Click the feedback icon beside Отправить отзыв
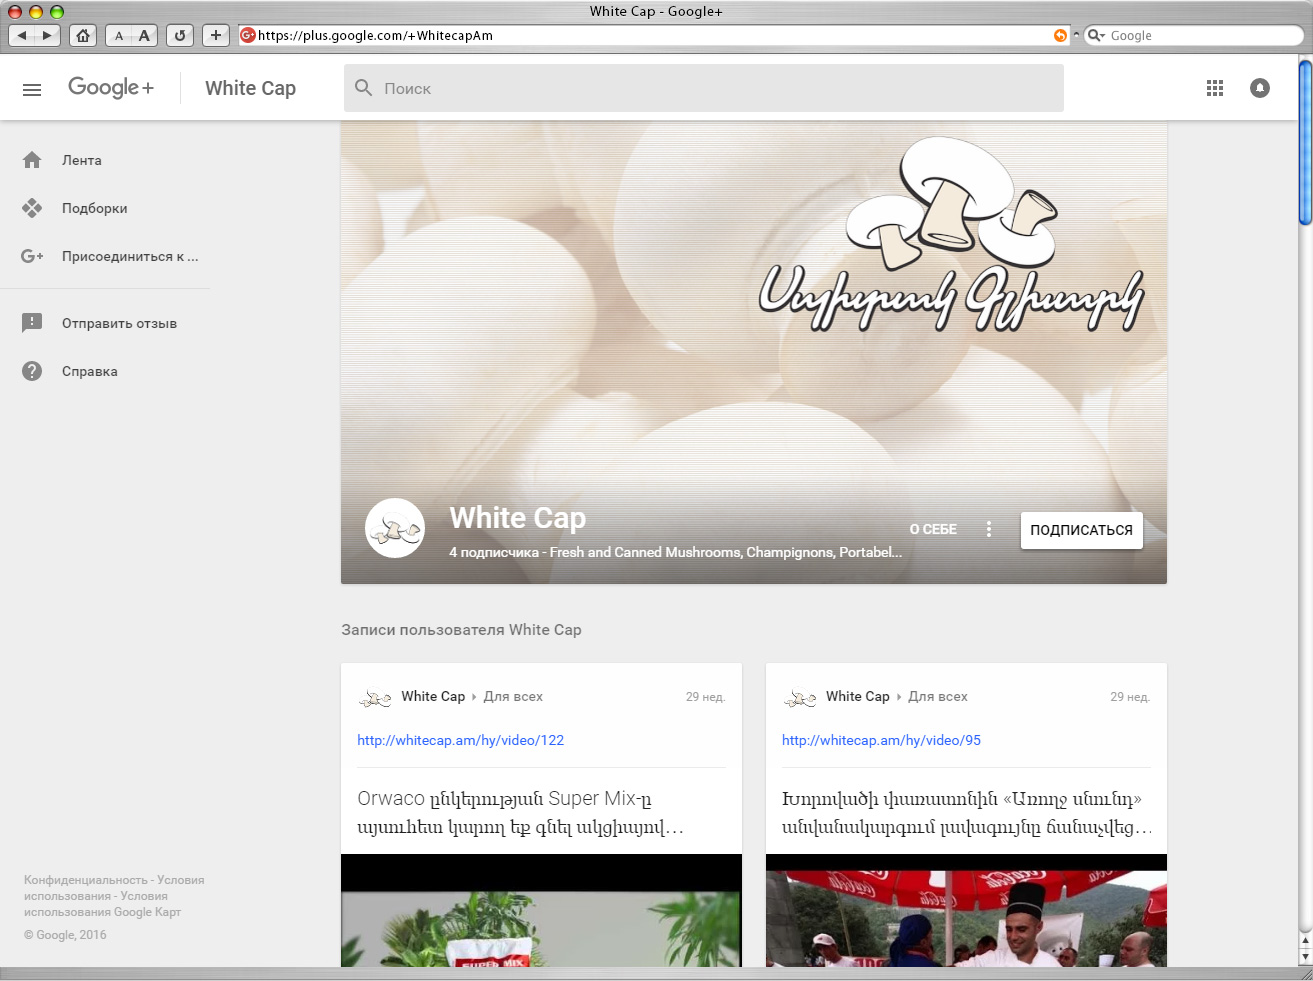 click(x=32, y=322)
